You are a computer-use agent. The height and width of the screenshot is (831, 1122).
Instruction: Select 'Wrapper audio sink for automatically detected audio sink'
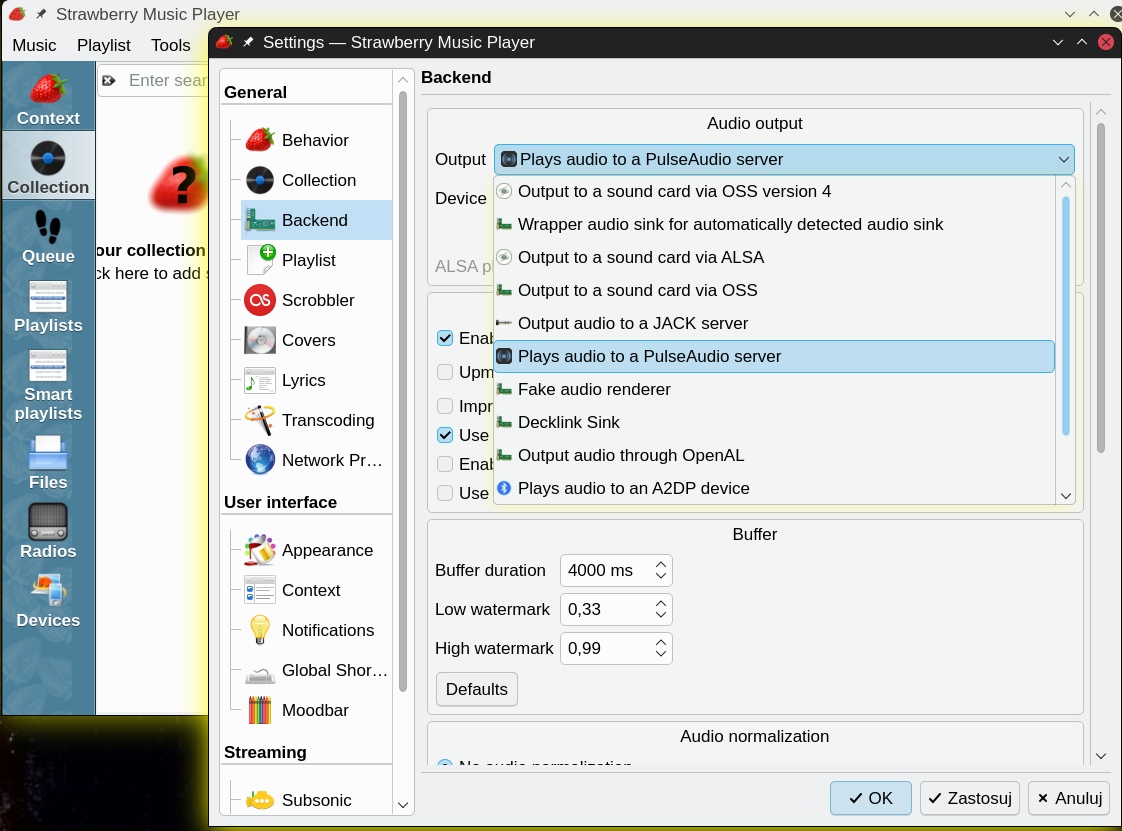[774, 225]
